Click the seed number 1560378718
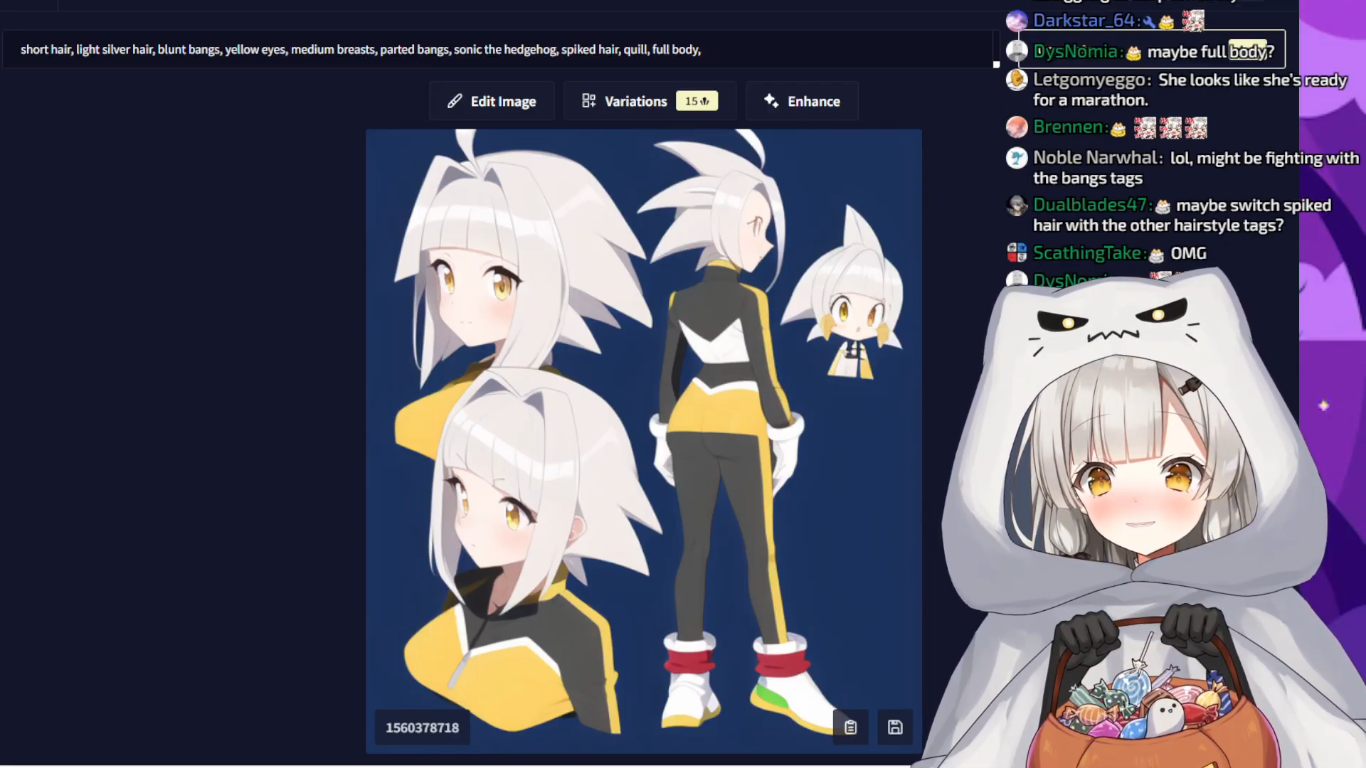 coord(422,727)
